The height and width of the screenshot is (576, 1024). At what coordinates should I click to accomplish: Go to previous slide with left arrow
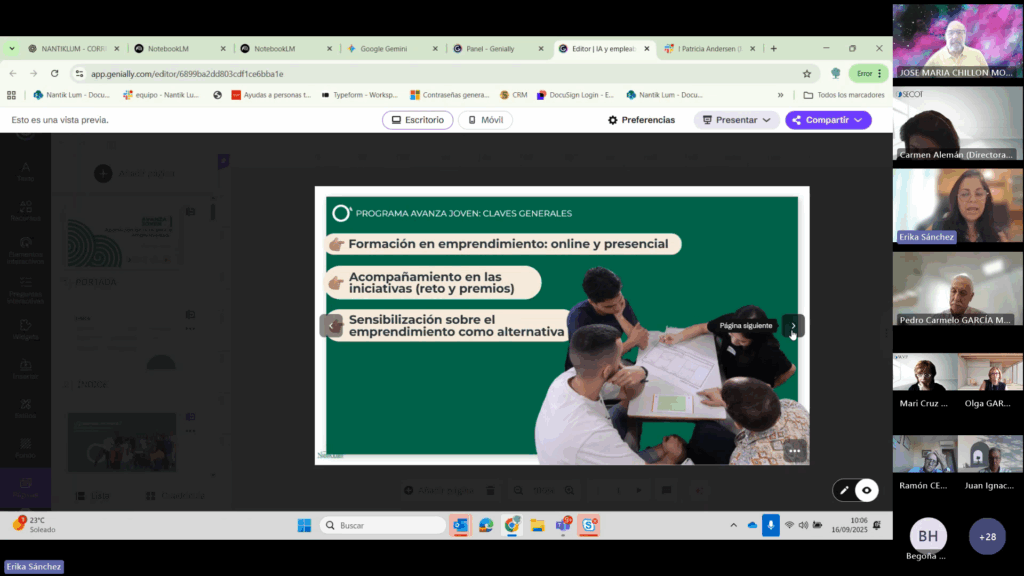pyautogui.click(x=330, y=325)
